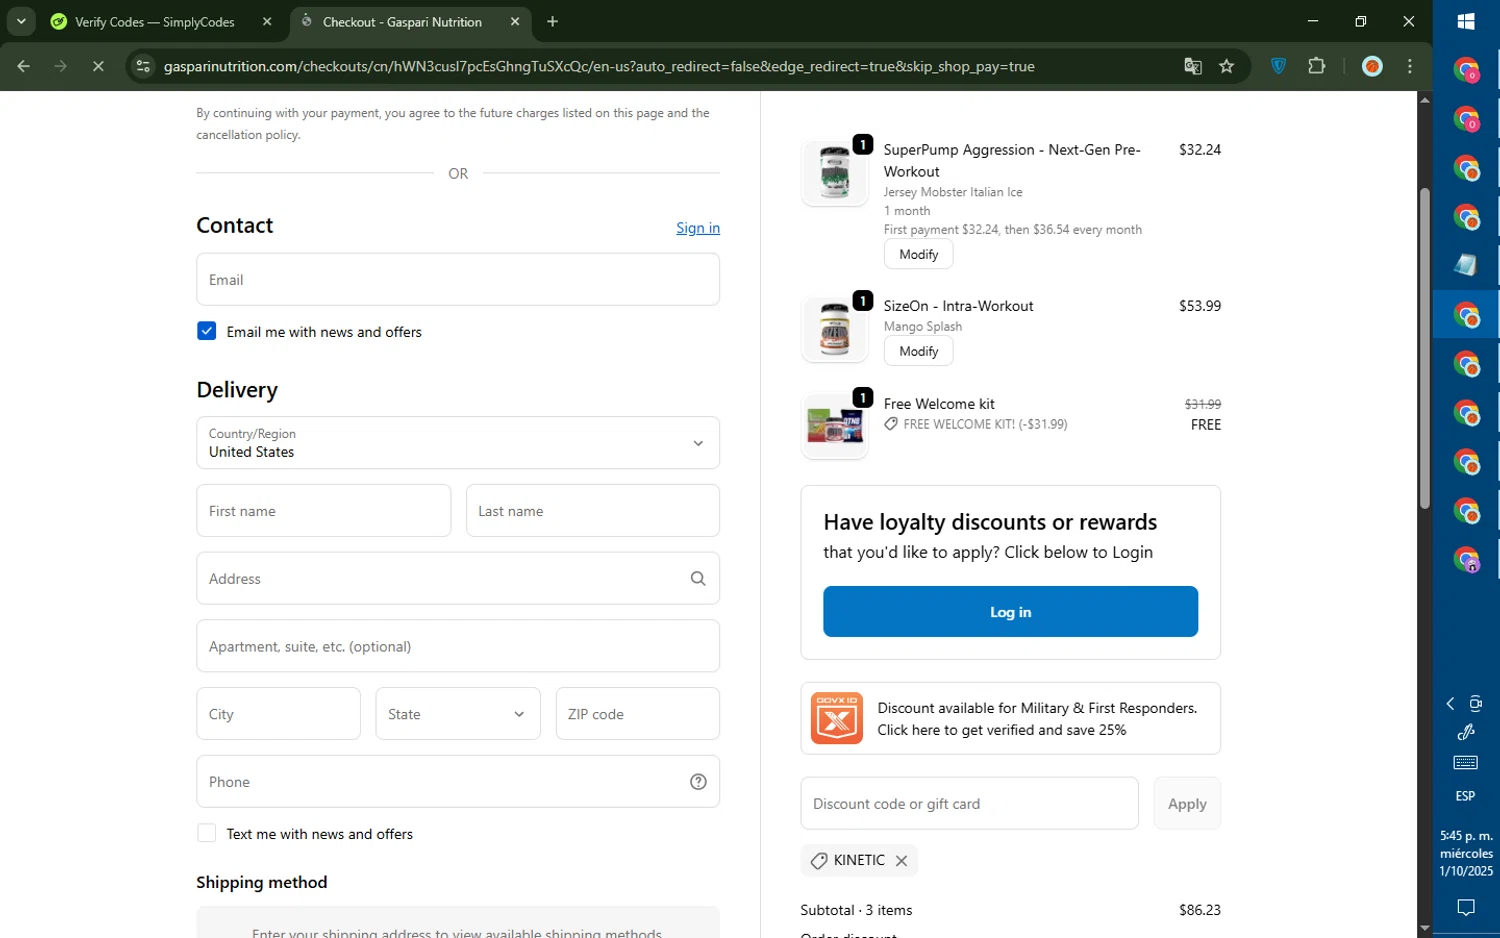
Task: Click the translate page icon
Action: coord(1193,66)
